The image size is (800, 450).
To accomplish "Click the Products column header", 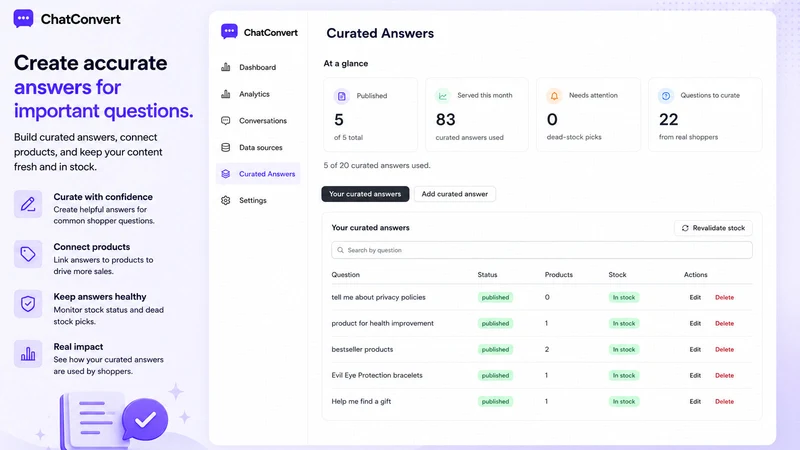I will pos(559,274).
